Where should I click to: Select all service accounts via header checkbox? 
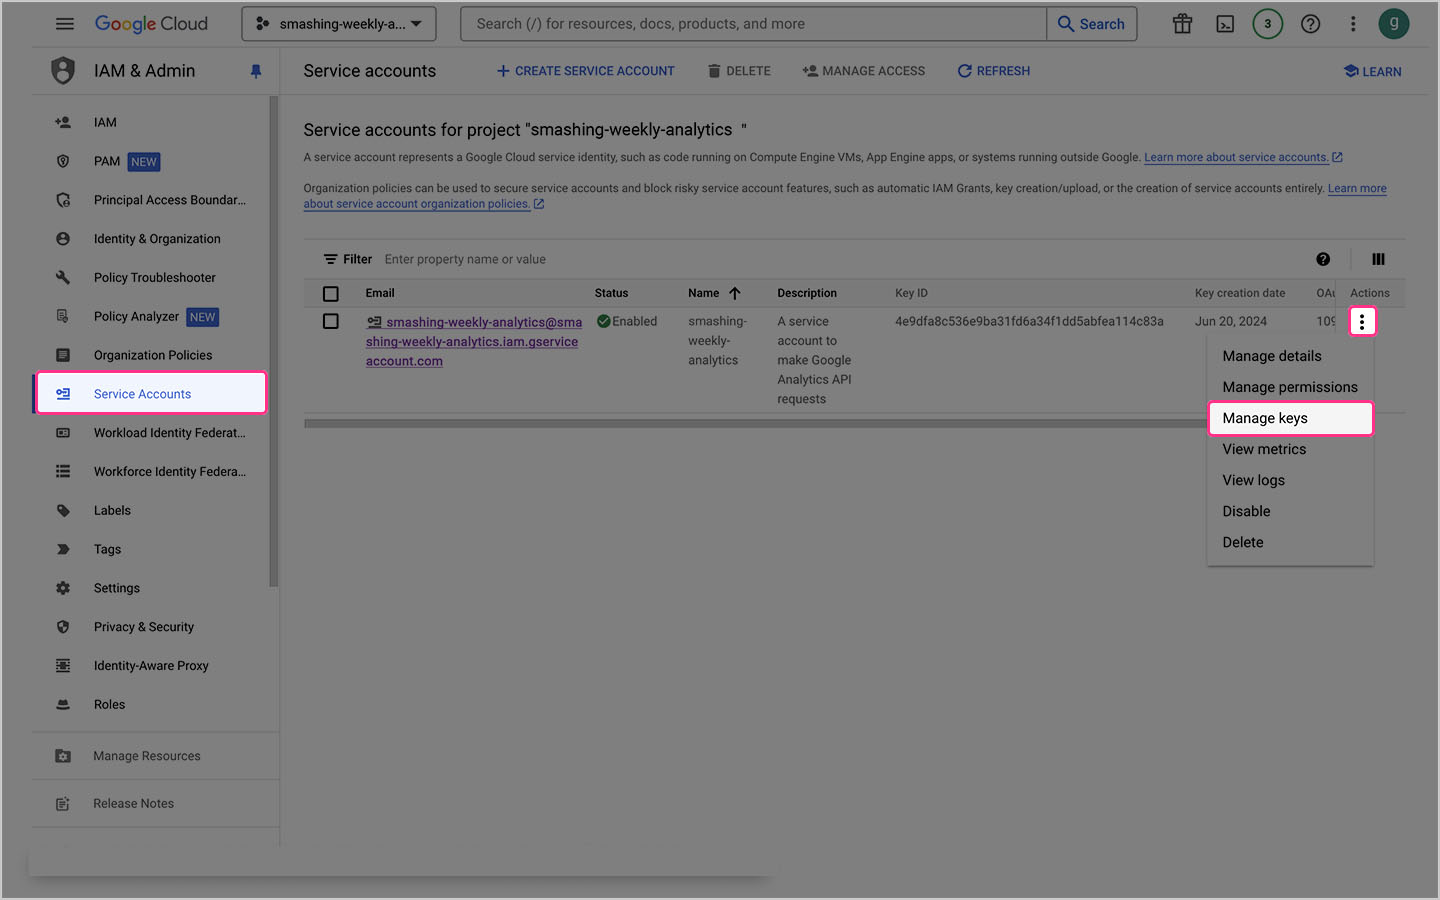point(330,293)
